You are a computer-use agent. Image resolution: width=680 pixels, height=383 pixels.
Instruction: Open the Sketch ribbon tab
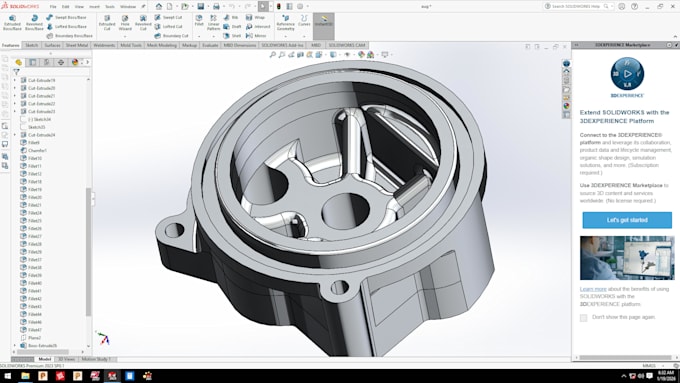click(x=31, y=45)
